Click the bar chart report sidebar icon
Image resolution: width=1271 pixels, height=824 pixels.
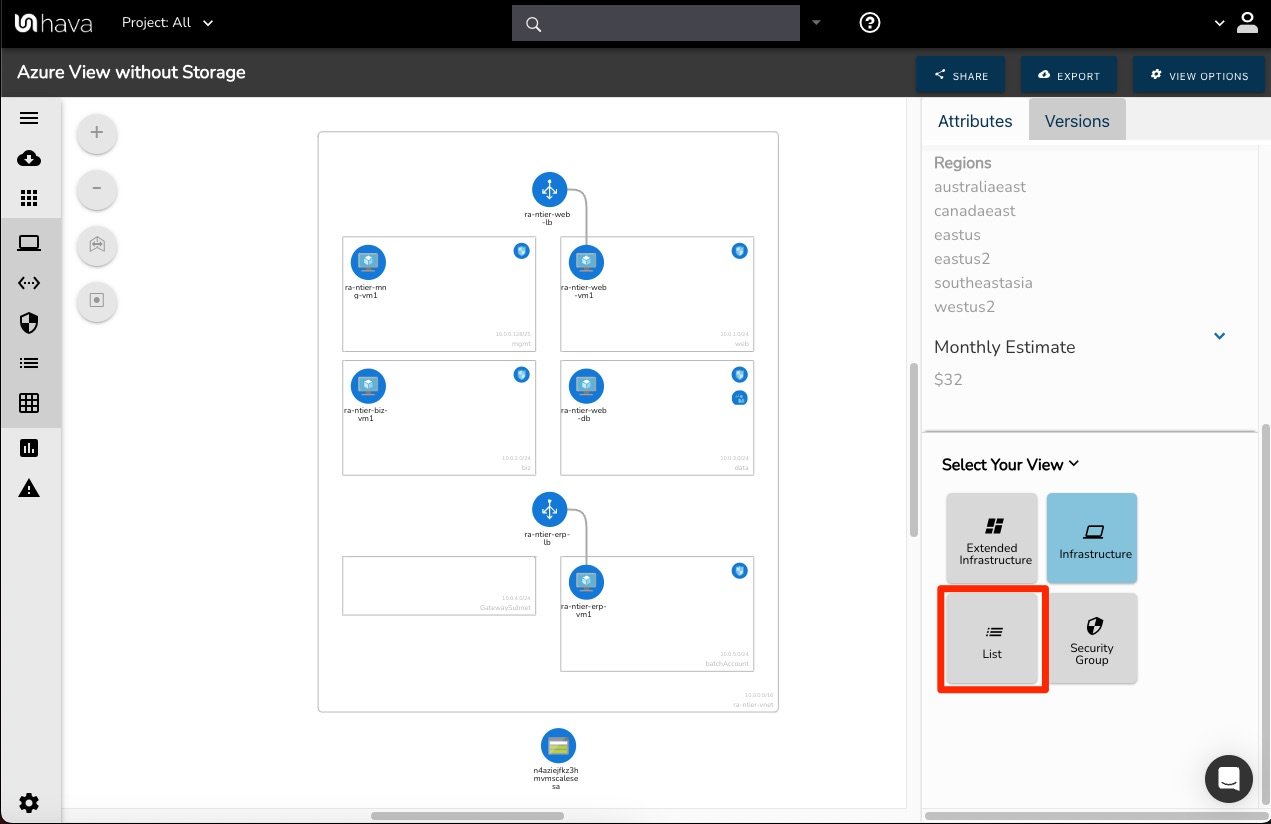(x=29, y=448)
